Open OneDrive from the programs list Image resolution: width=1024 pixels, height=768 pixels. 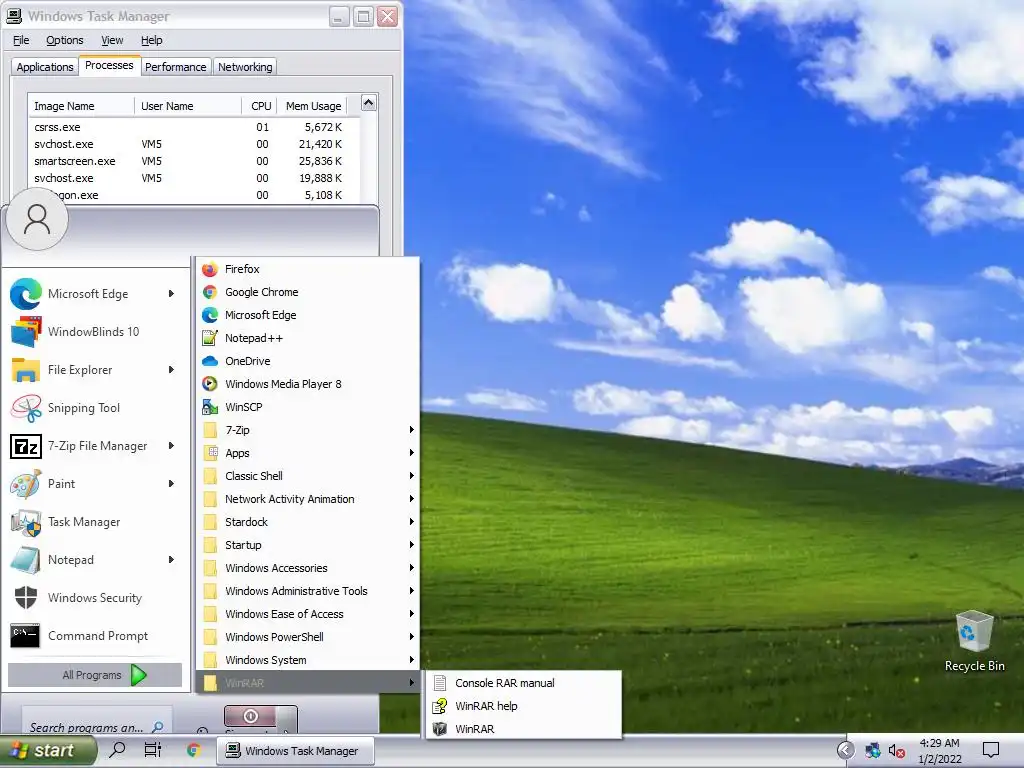tap(307, 361)
